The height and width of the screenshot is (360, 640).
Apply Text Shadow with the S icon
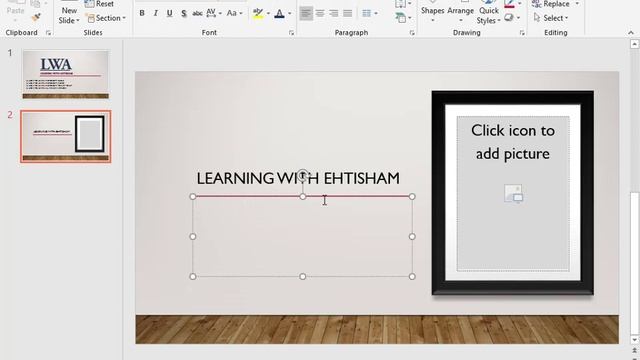[x=184, y=13]
